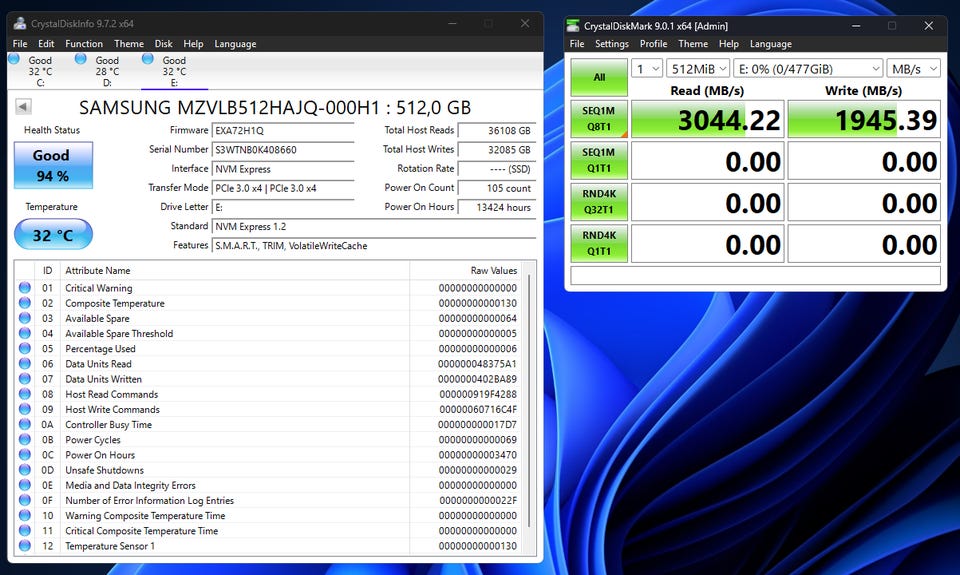Screen dimensions: 960x575
Task: Click the Good 94 % health status button
Action: [53, 165]
